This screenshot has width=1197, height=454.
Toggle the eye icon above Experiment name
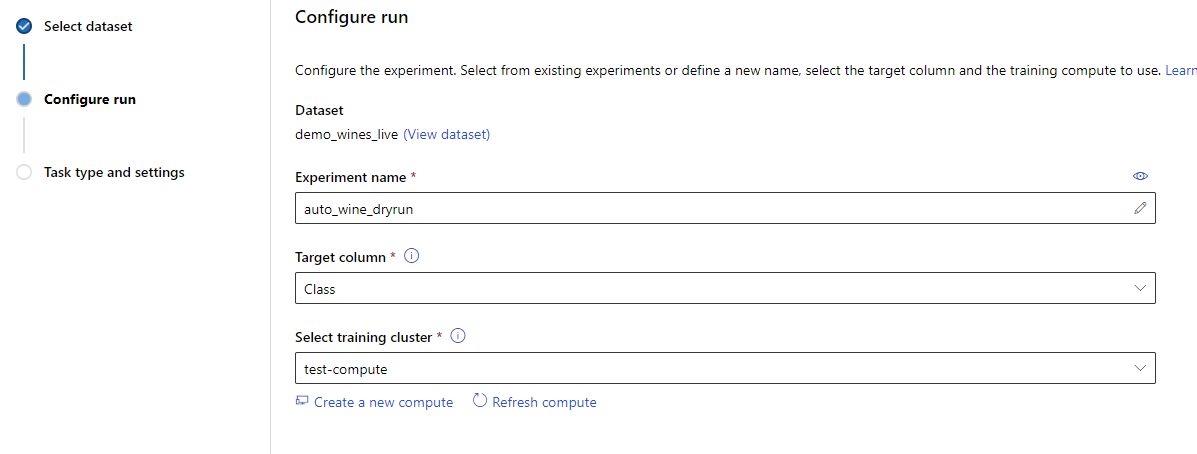[1140, 176]
